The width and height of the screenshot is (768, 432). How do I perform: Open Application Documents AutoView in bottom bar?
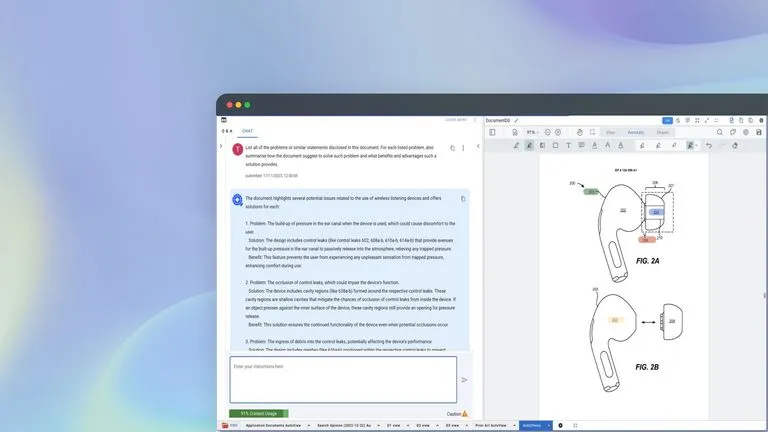click(273, 426)
